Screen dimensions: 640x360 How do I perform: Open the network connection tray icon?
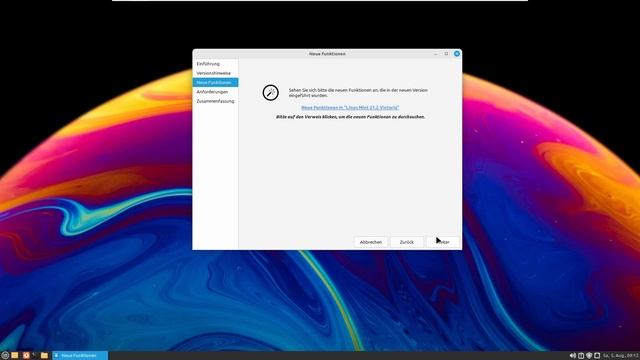pos(597,356)
